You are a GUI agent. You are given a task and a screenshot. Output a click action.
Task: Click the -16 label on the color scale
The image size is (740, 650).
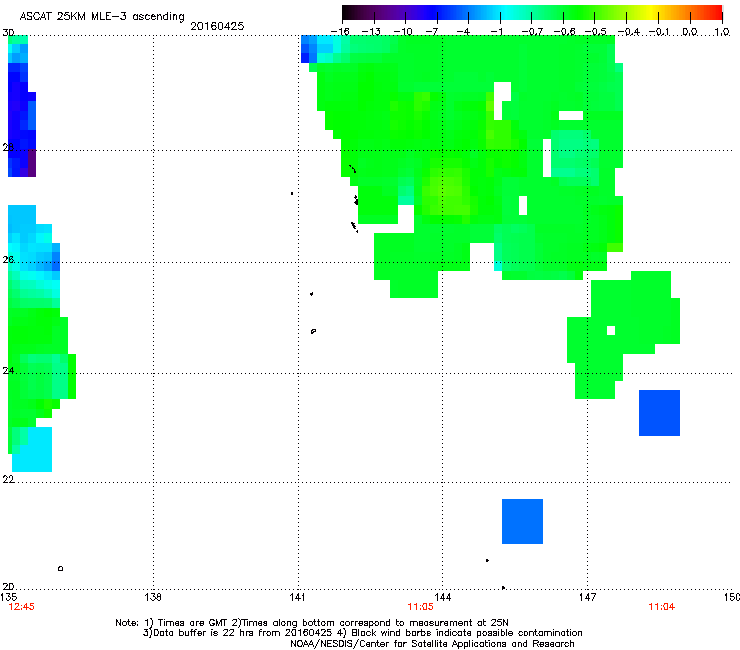click(x=340, y=32)
